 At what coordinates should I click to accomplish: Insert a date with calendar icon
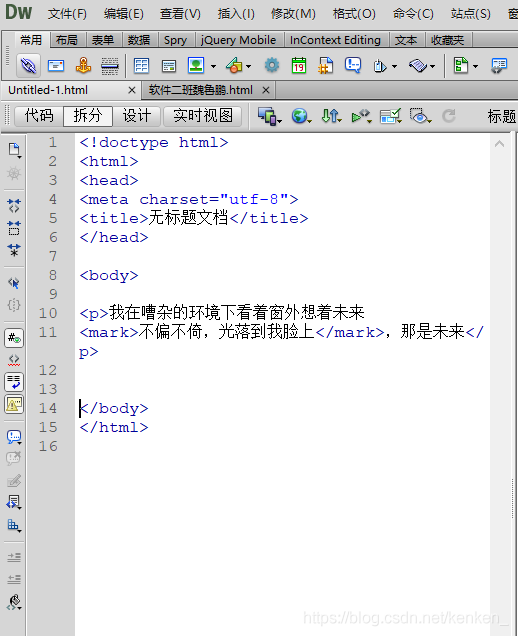pyautogui.click(x=299, y=65)
